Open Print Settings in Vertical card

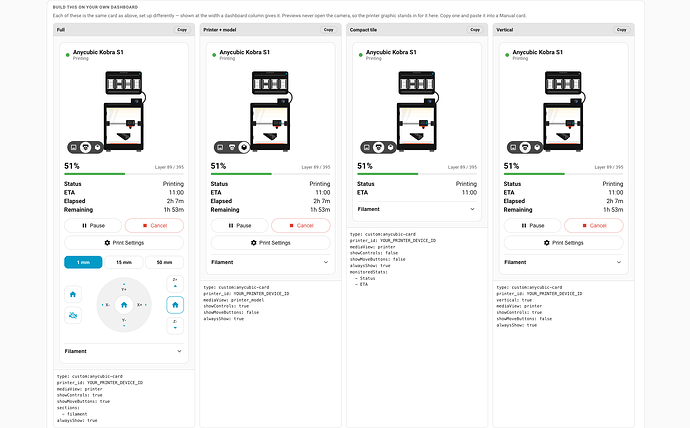coord(563,243)
